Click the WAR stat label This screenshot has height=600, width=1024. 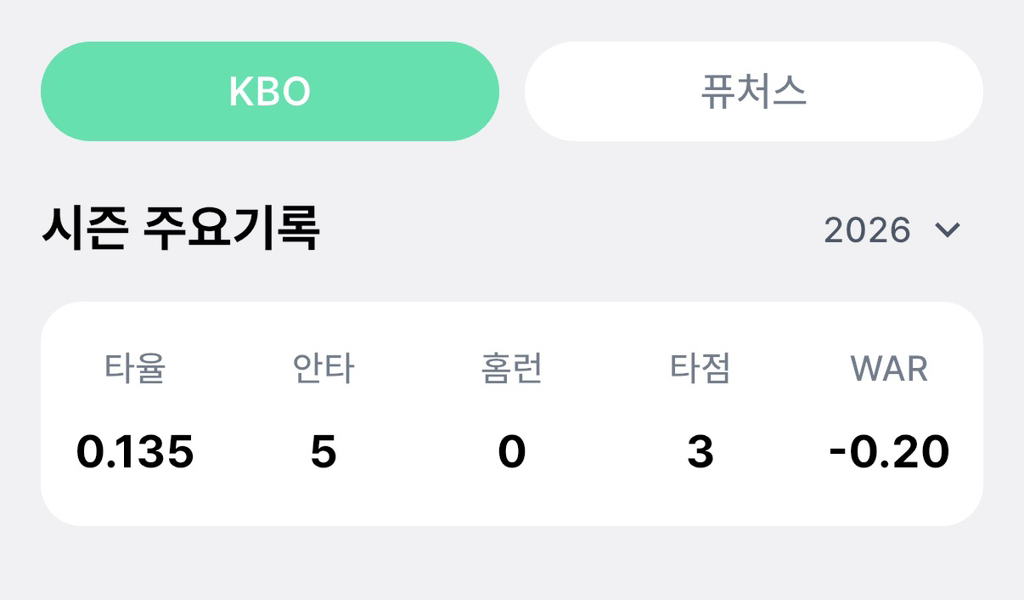[x=889, y=368]
